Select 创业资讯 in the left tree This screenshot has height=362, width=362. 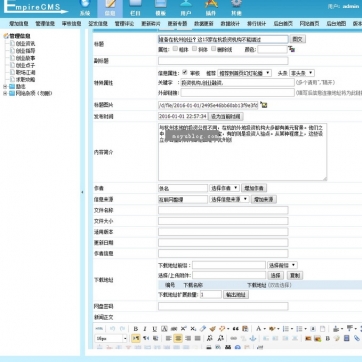(x=26, y=43)
